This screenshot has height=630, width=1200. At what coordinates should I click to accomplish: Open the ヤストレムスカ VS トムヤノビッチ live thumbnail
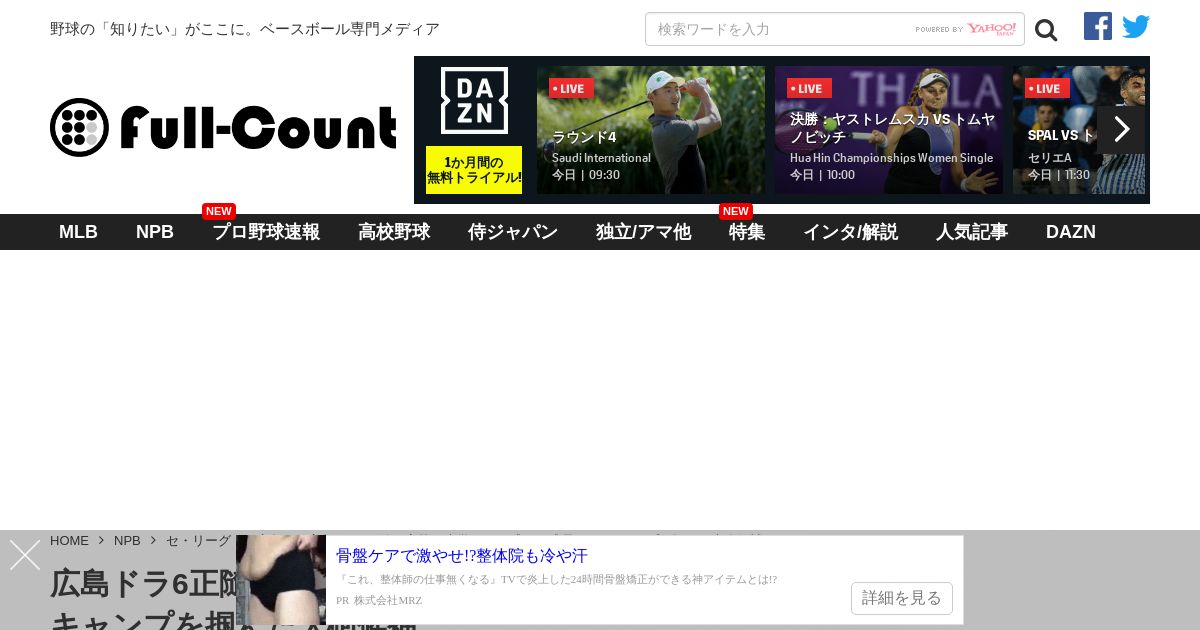click(889, 130)
